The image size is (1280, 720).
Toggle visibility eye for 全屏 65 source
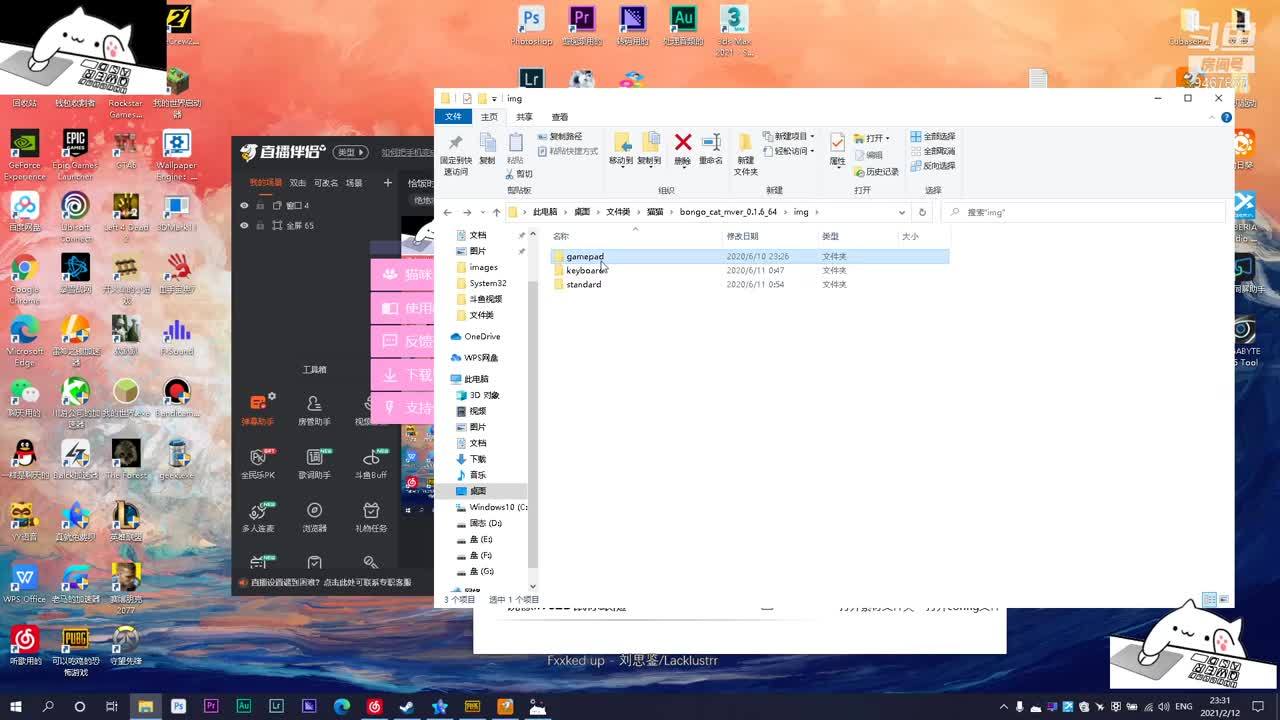click(x=244, y=225)
